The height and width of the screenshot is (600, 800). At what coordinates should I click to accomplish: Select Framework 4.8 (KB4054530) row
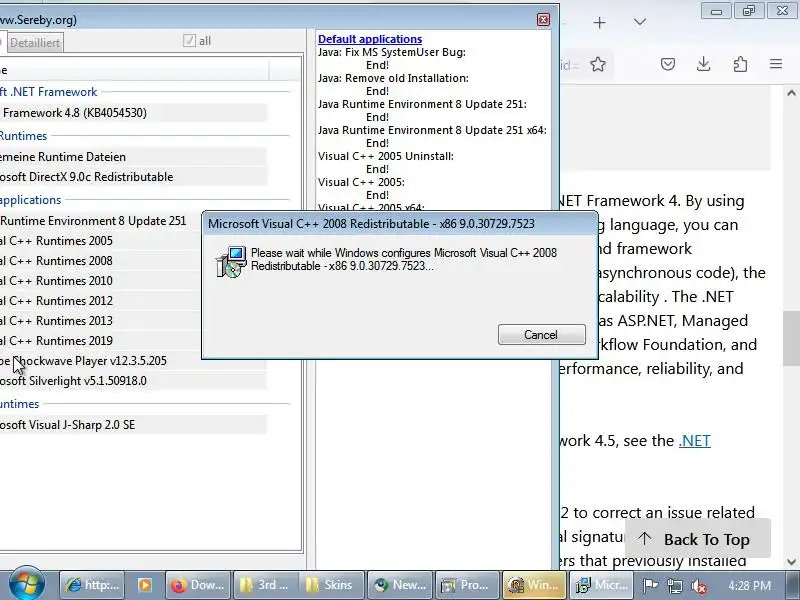(133, 113)
